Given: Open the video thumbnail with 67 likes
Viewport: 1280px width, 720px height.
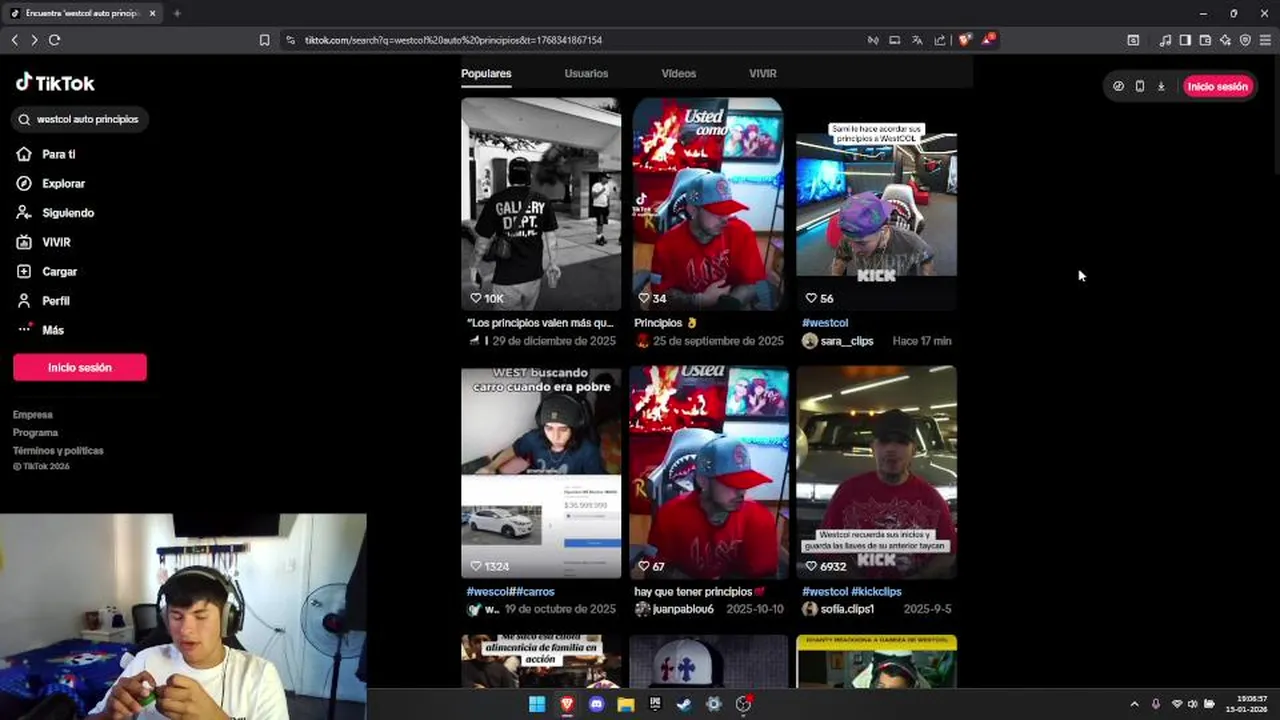Looking at the screenshot, I should (709, 472).
